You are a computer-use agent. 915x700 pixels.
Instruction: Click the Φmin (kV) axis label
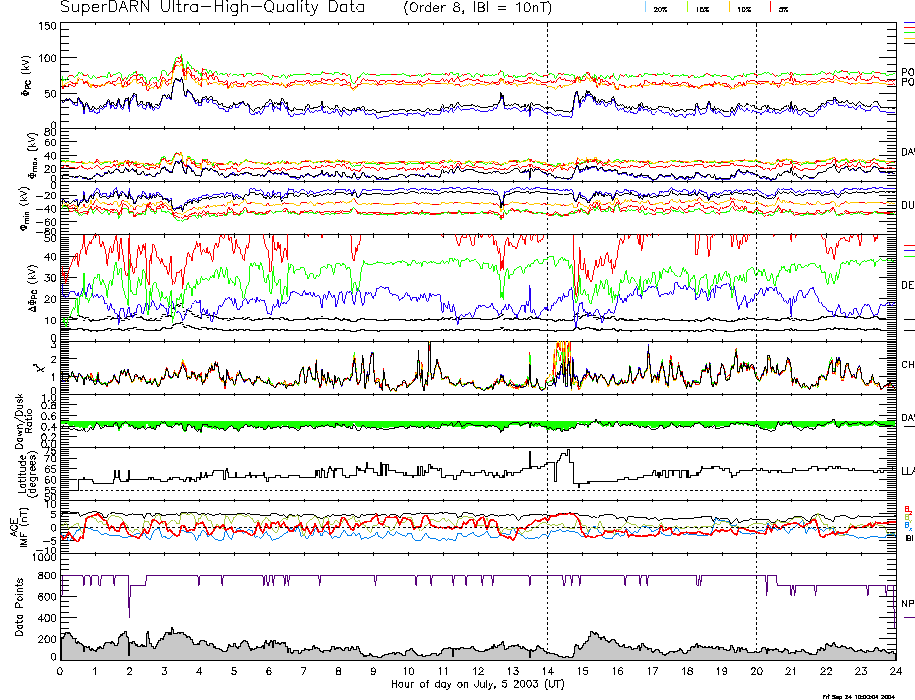[26, 209]
